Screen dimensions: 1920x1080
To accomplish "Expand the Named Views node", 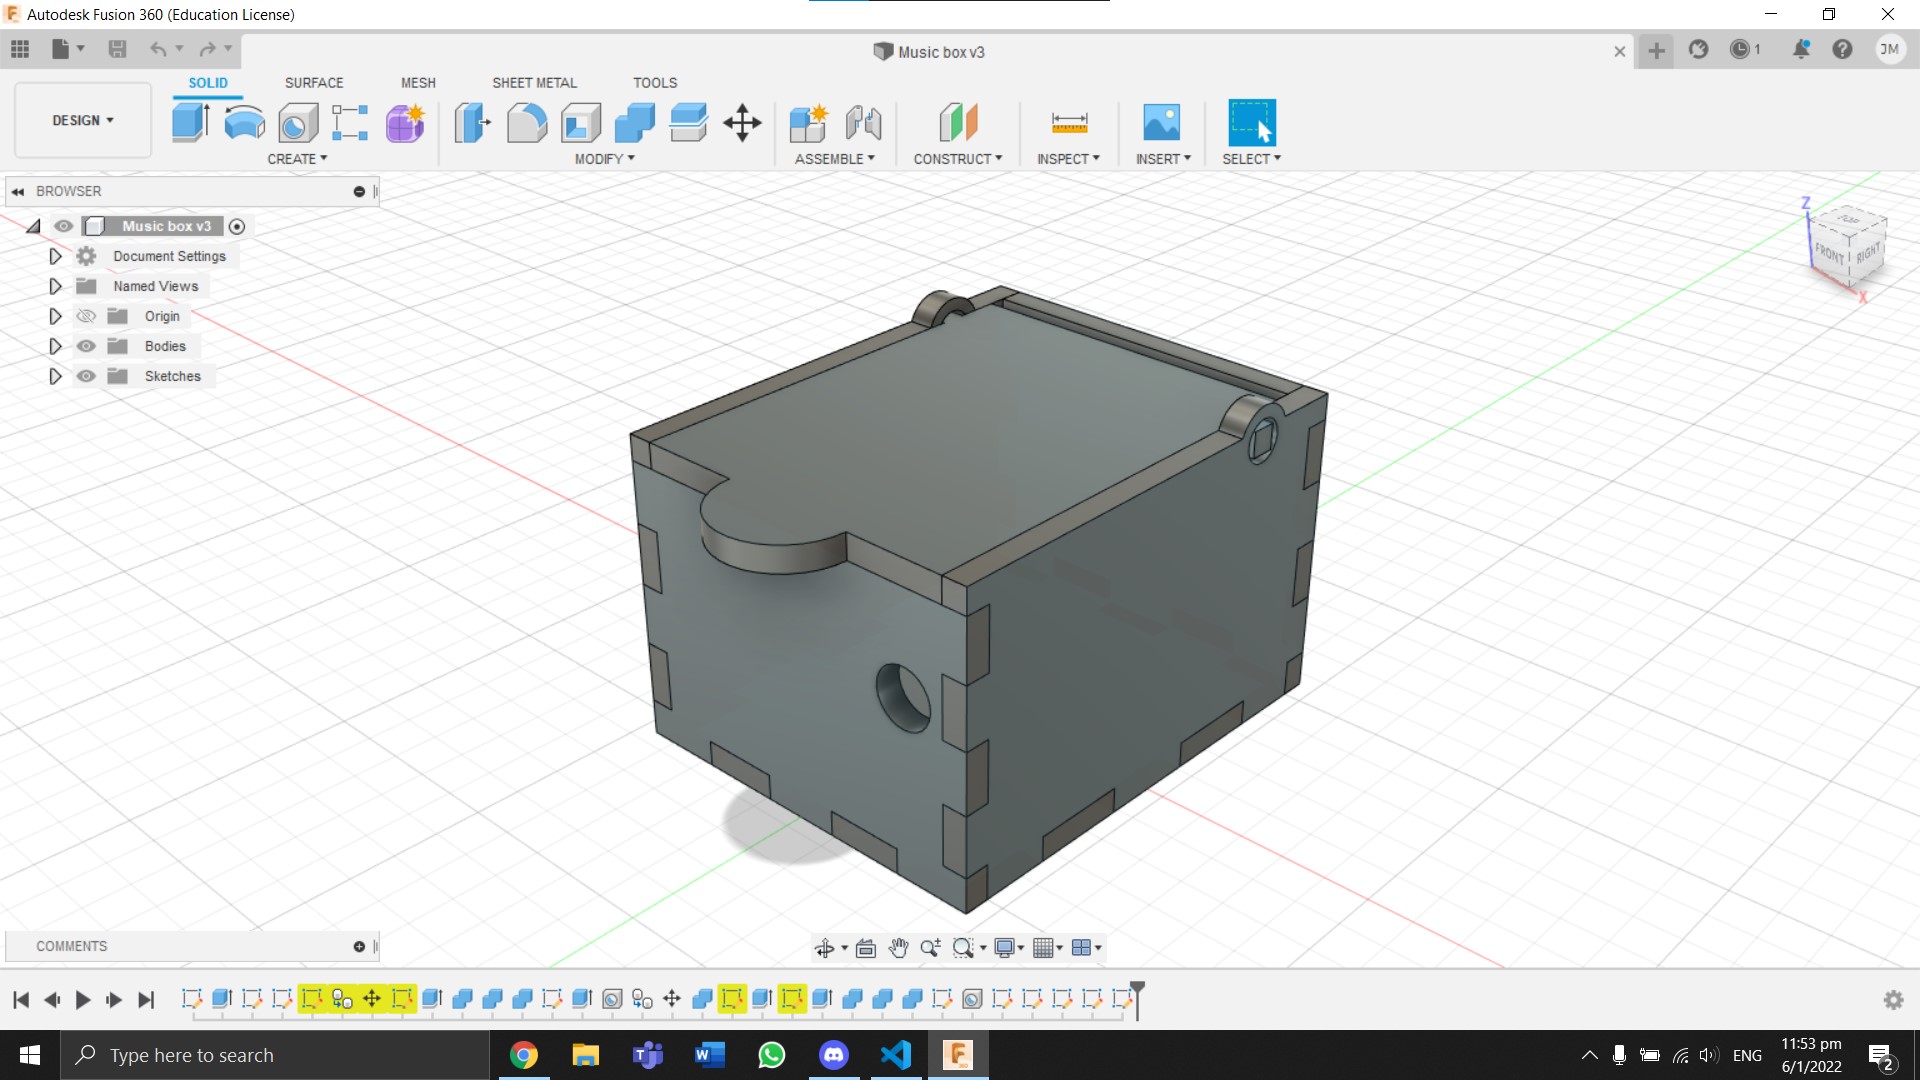I will point(55,286).
